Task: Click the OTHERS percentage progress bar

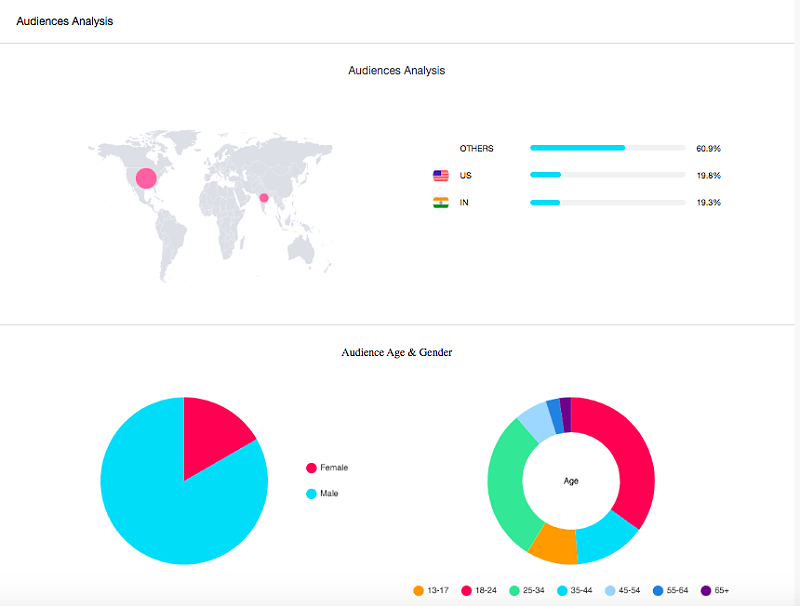Action: tap(607, 148)
